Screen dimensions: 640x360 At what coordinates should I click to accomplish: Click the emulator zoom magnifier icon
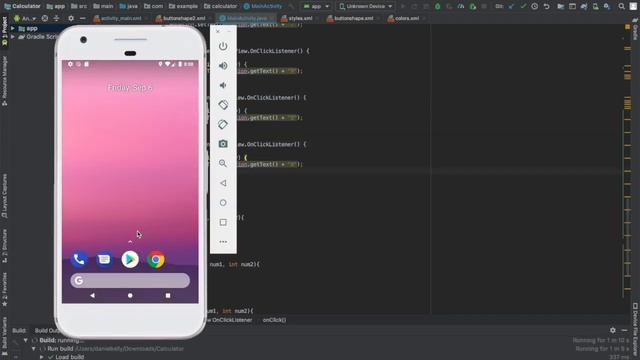223,163
